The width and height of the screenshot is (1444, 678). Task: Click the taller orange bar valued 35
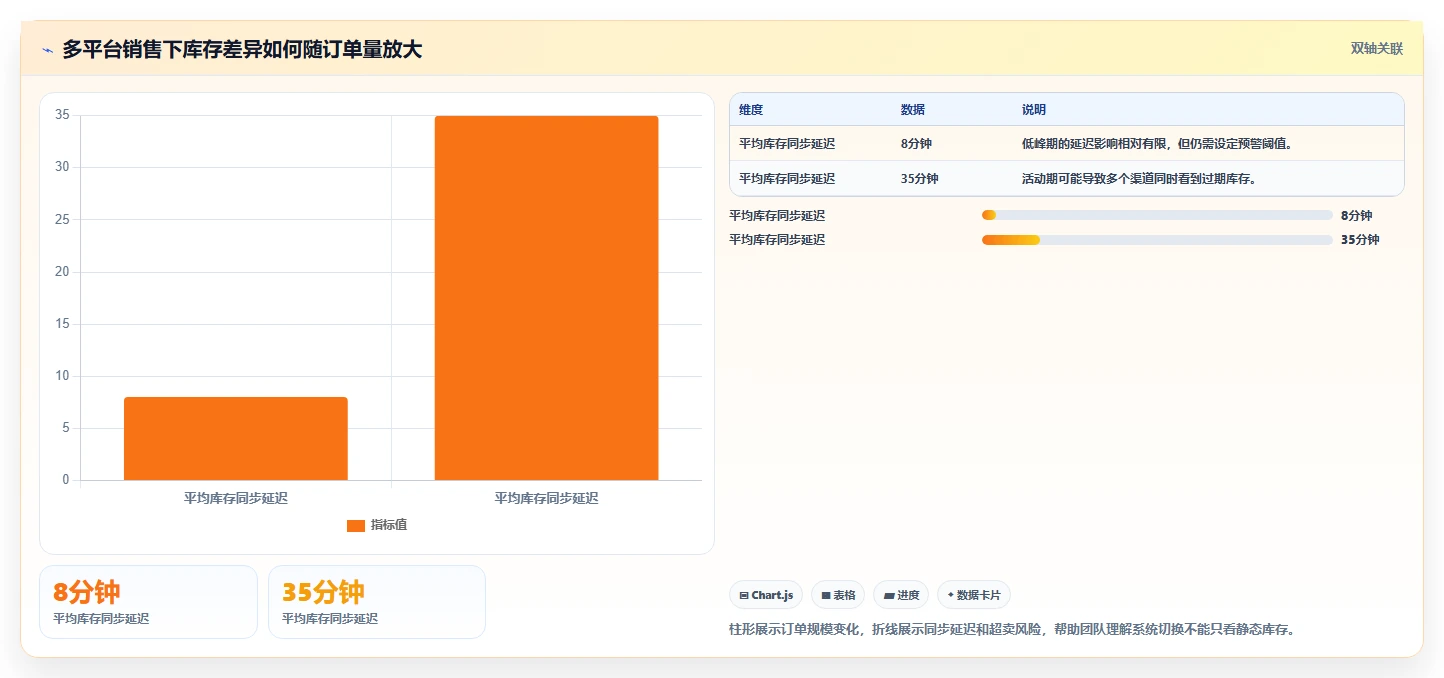[x=546, y=298]
